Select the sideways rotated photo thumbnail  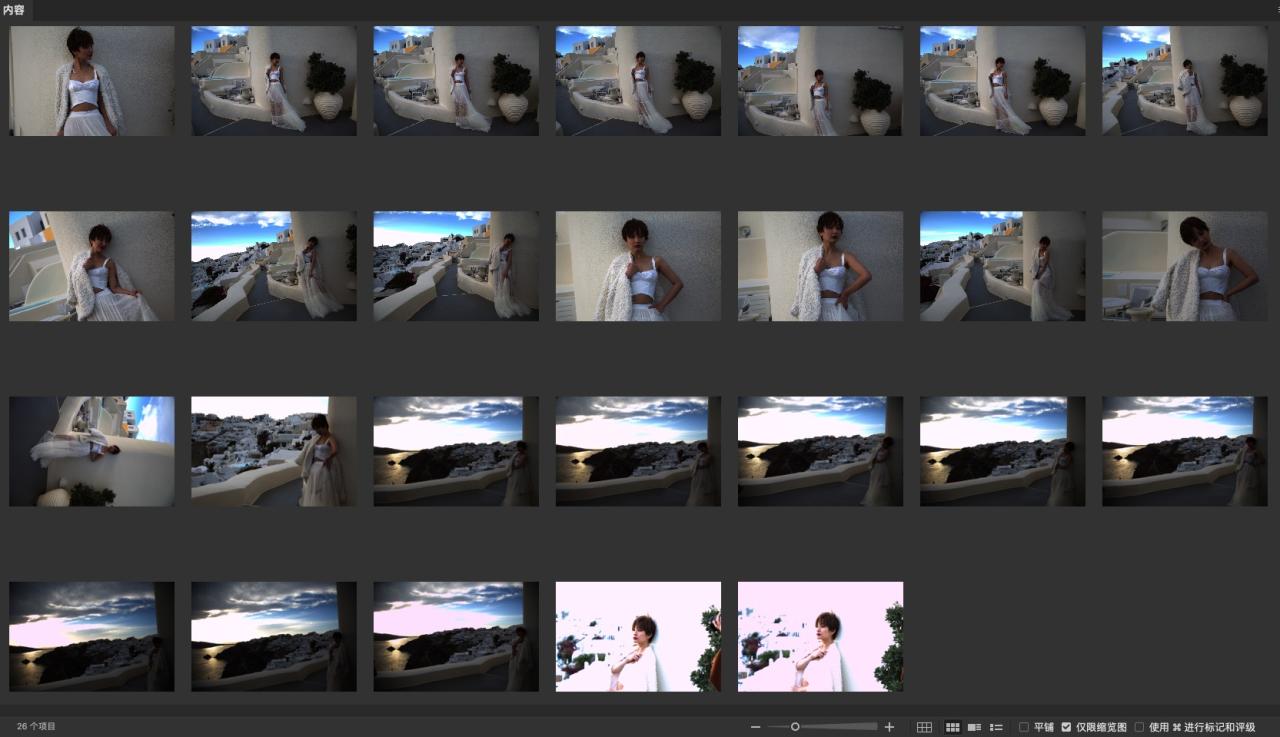tap(92, 451)
